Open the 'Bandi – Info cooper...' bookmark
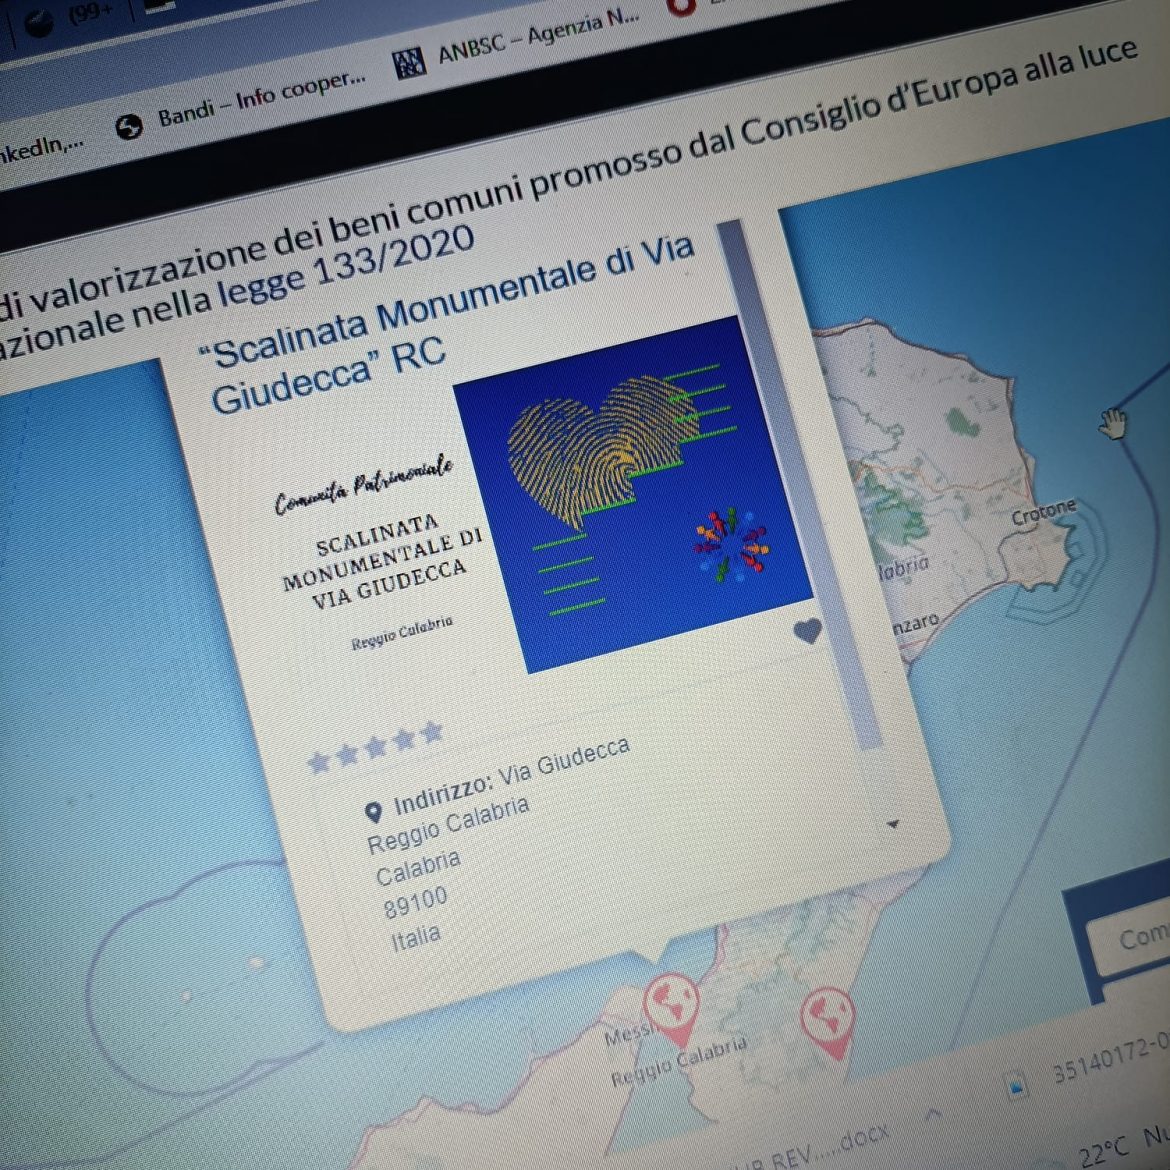This screenshot has height=1170, width=1170. [260, 98]
